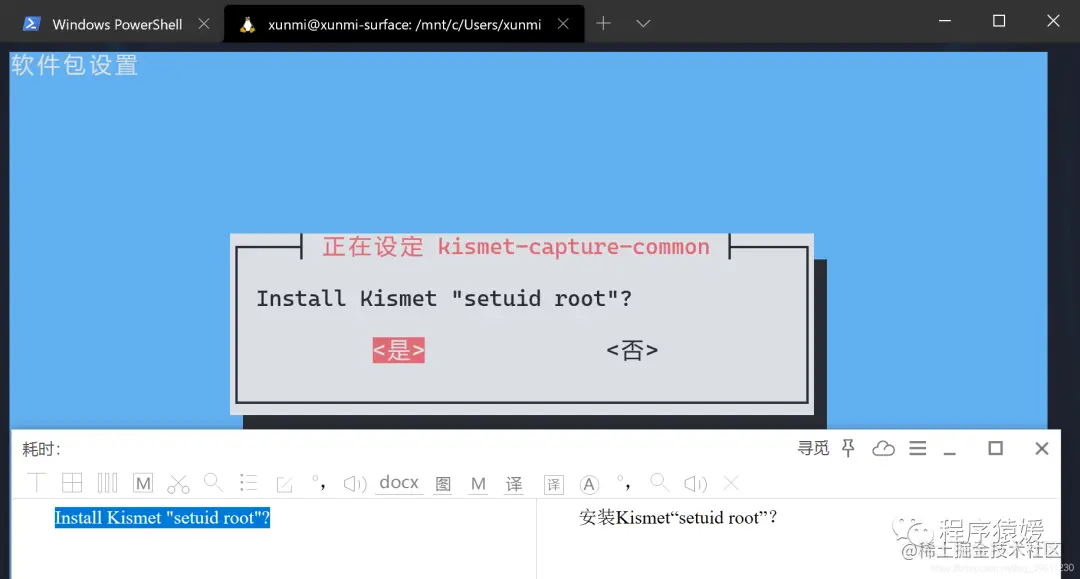The width and height of the screenshot is (1080, 579).
Task: Click the X clear icon in the toolbar
Action: [731, 483]
